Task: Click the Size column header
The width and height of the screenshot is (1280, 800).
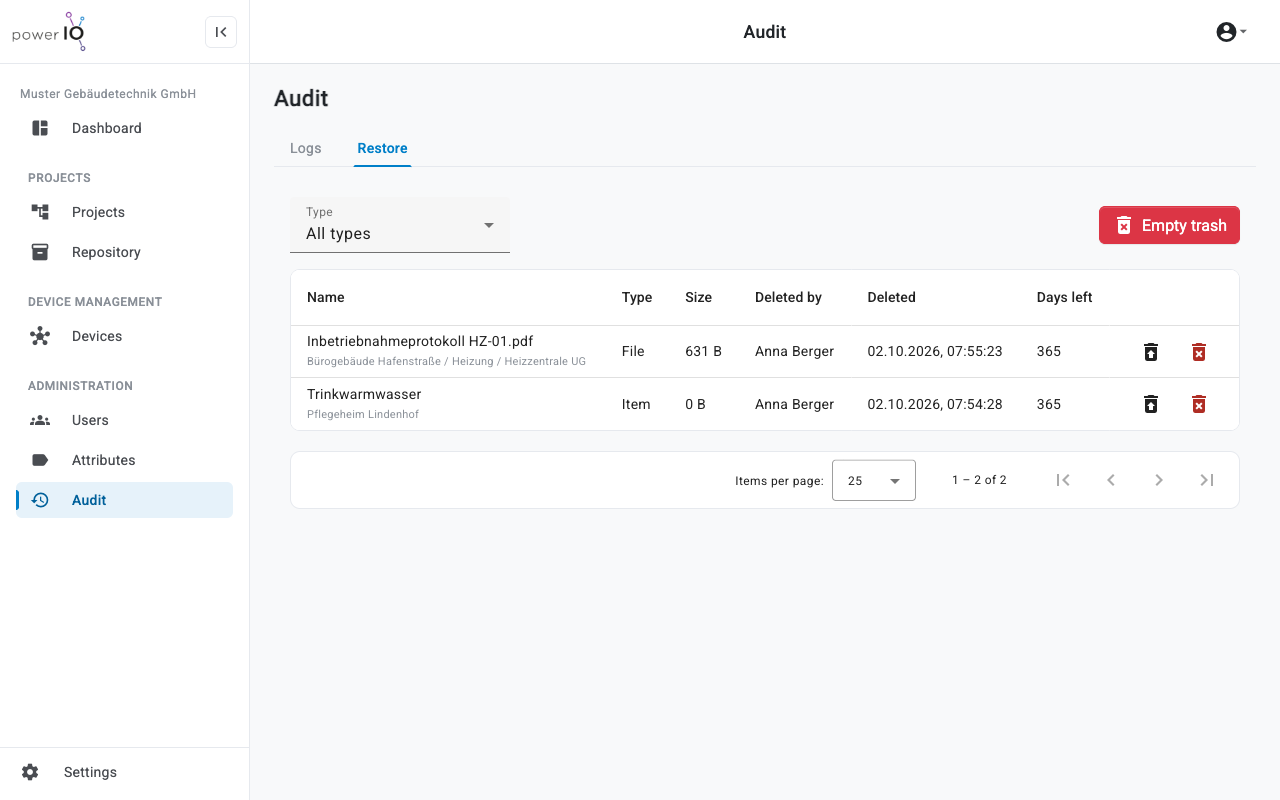Action: (699, 297)
